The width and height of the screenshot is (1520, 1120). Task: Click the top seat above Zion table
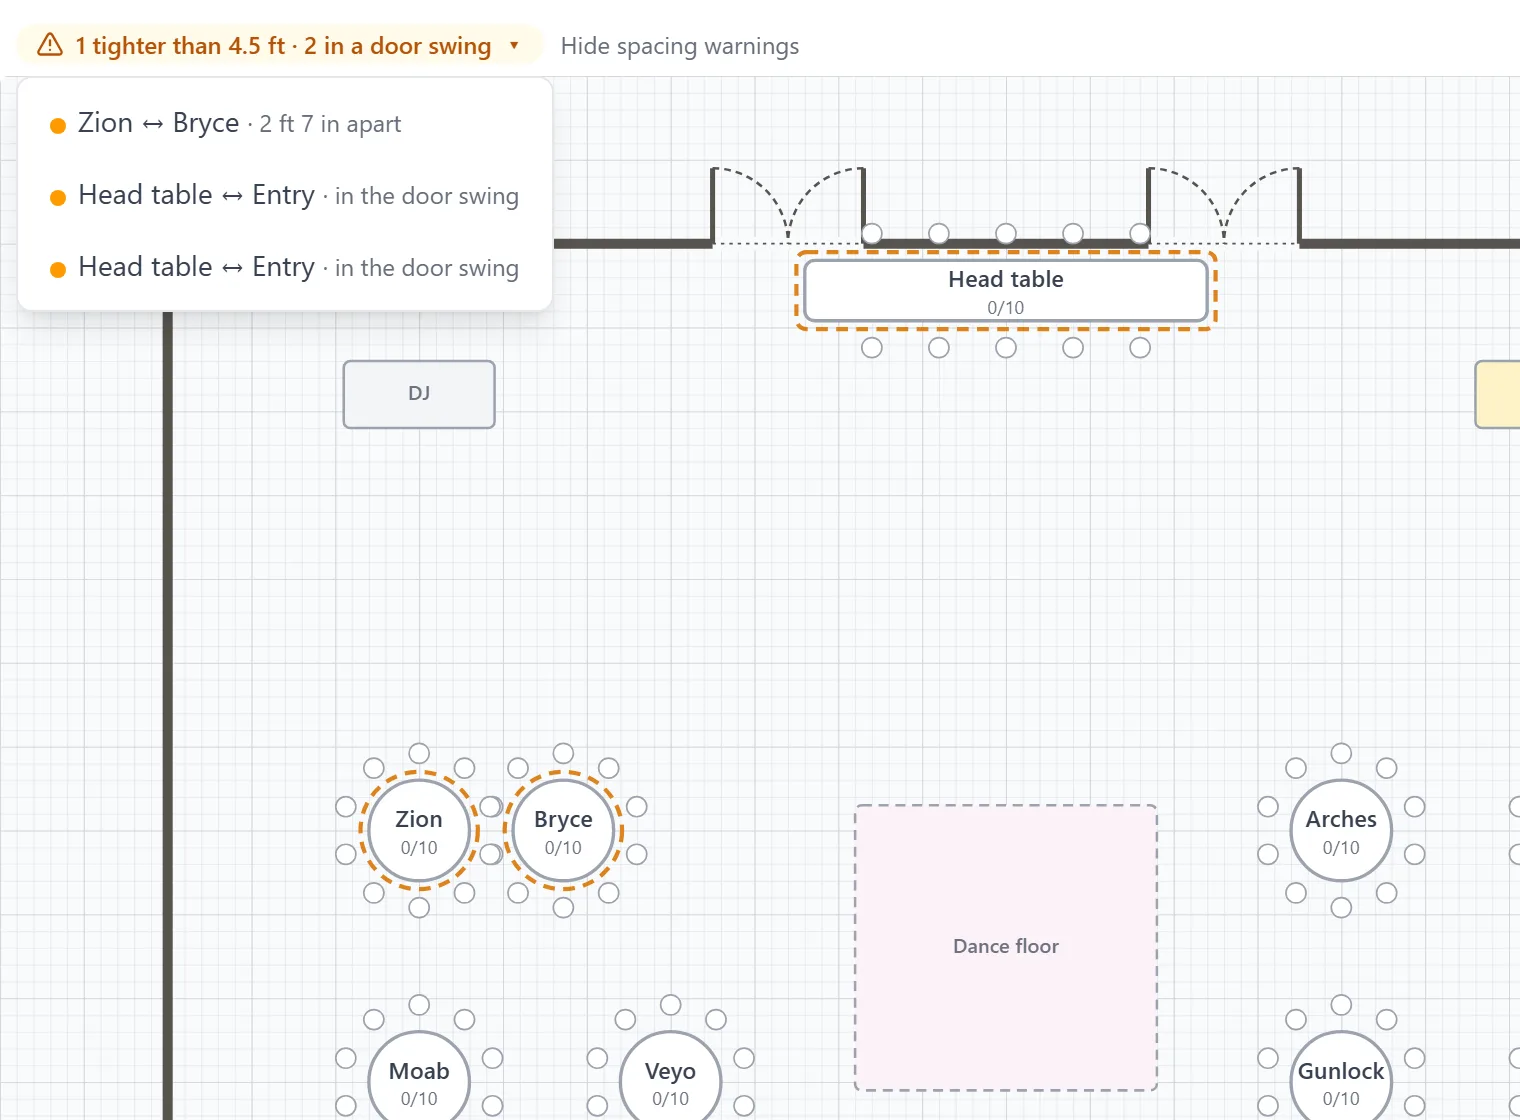click(419, 753)
